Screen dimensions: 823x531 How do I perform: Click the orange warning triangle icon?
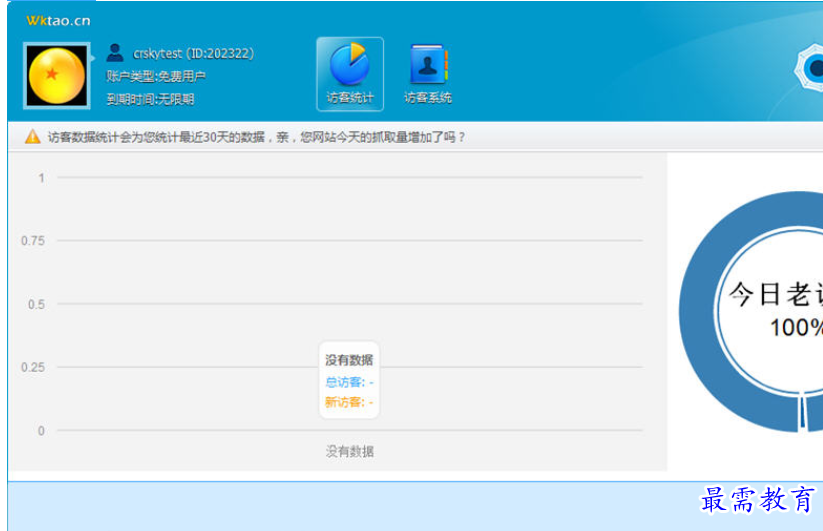33,137
